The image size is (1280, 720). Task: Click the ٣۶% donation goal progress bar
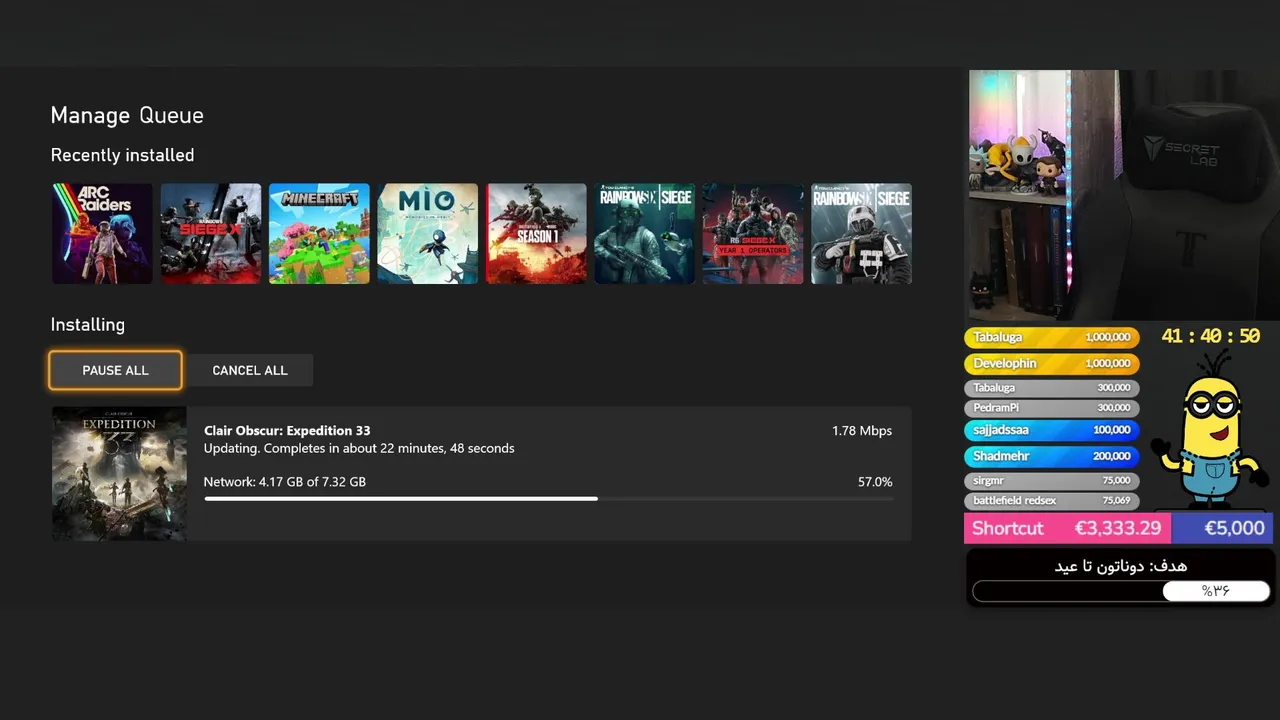[1121, 591]
